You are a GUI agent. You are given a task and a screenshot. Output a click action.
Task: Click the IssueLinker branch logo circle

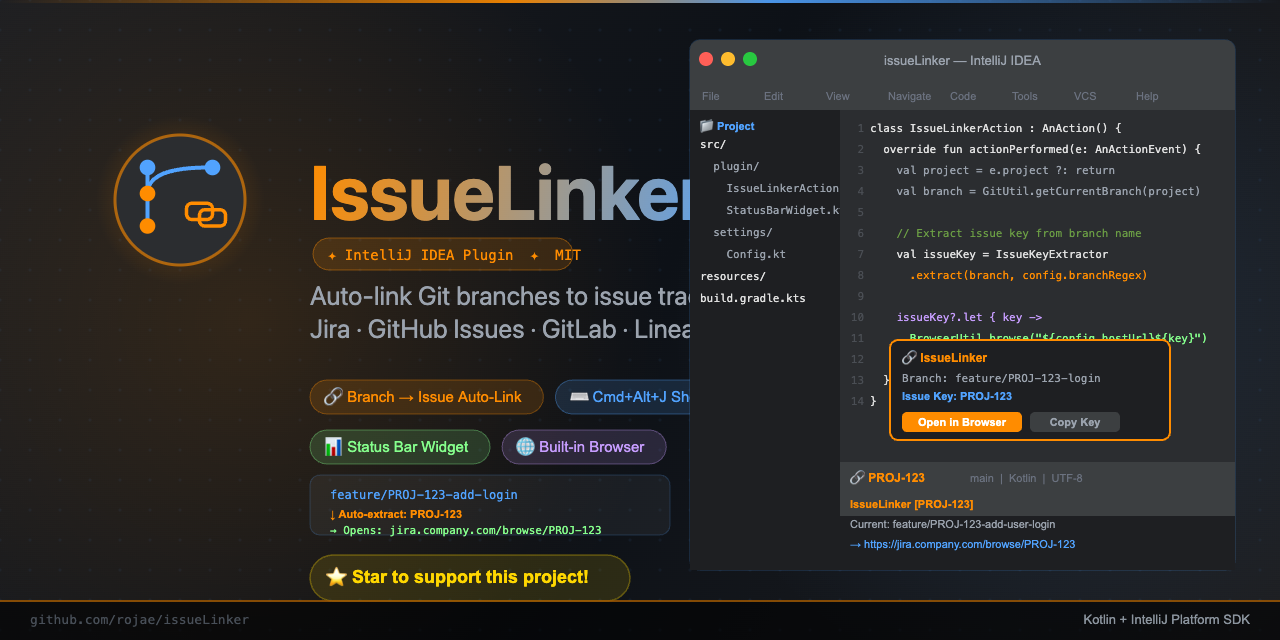[x=180, y=200]
